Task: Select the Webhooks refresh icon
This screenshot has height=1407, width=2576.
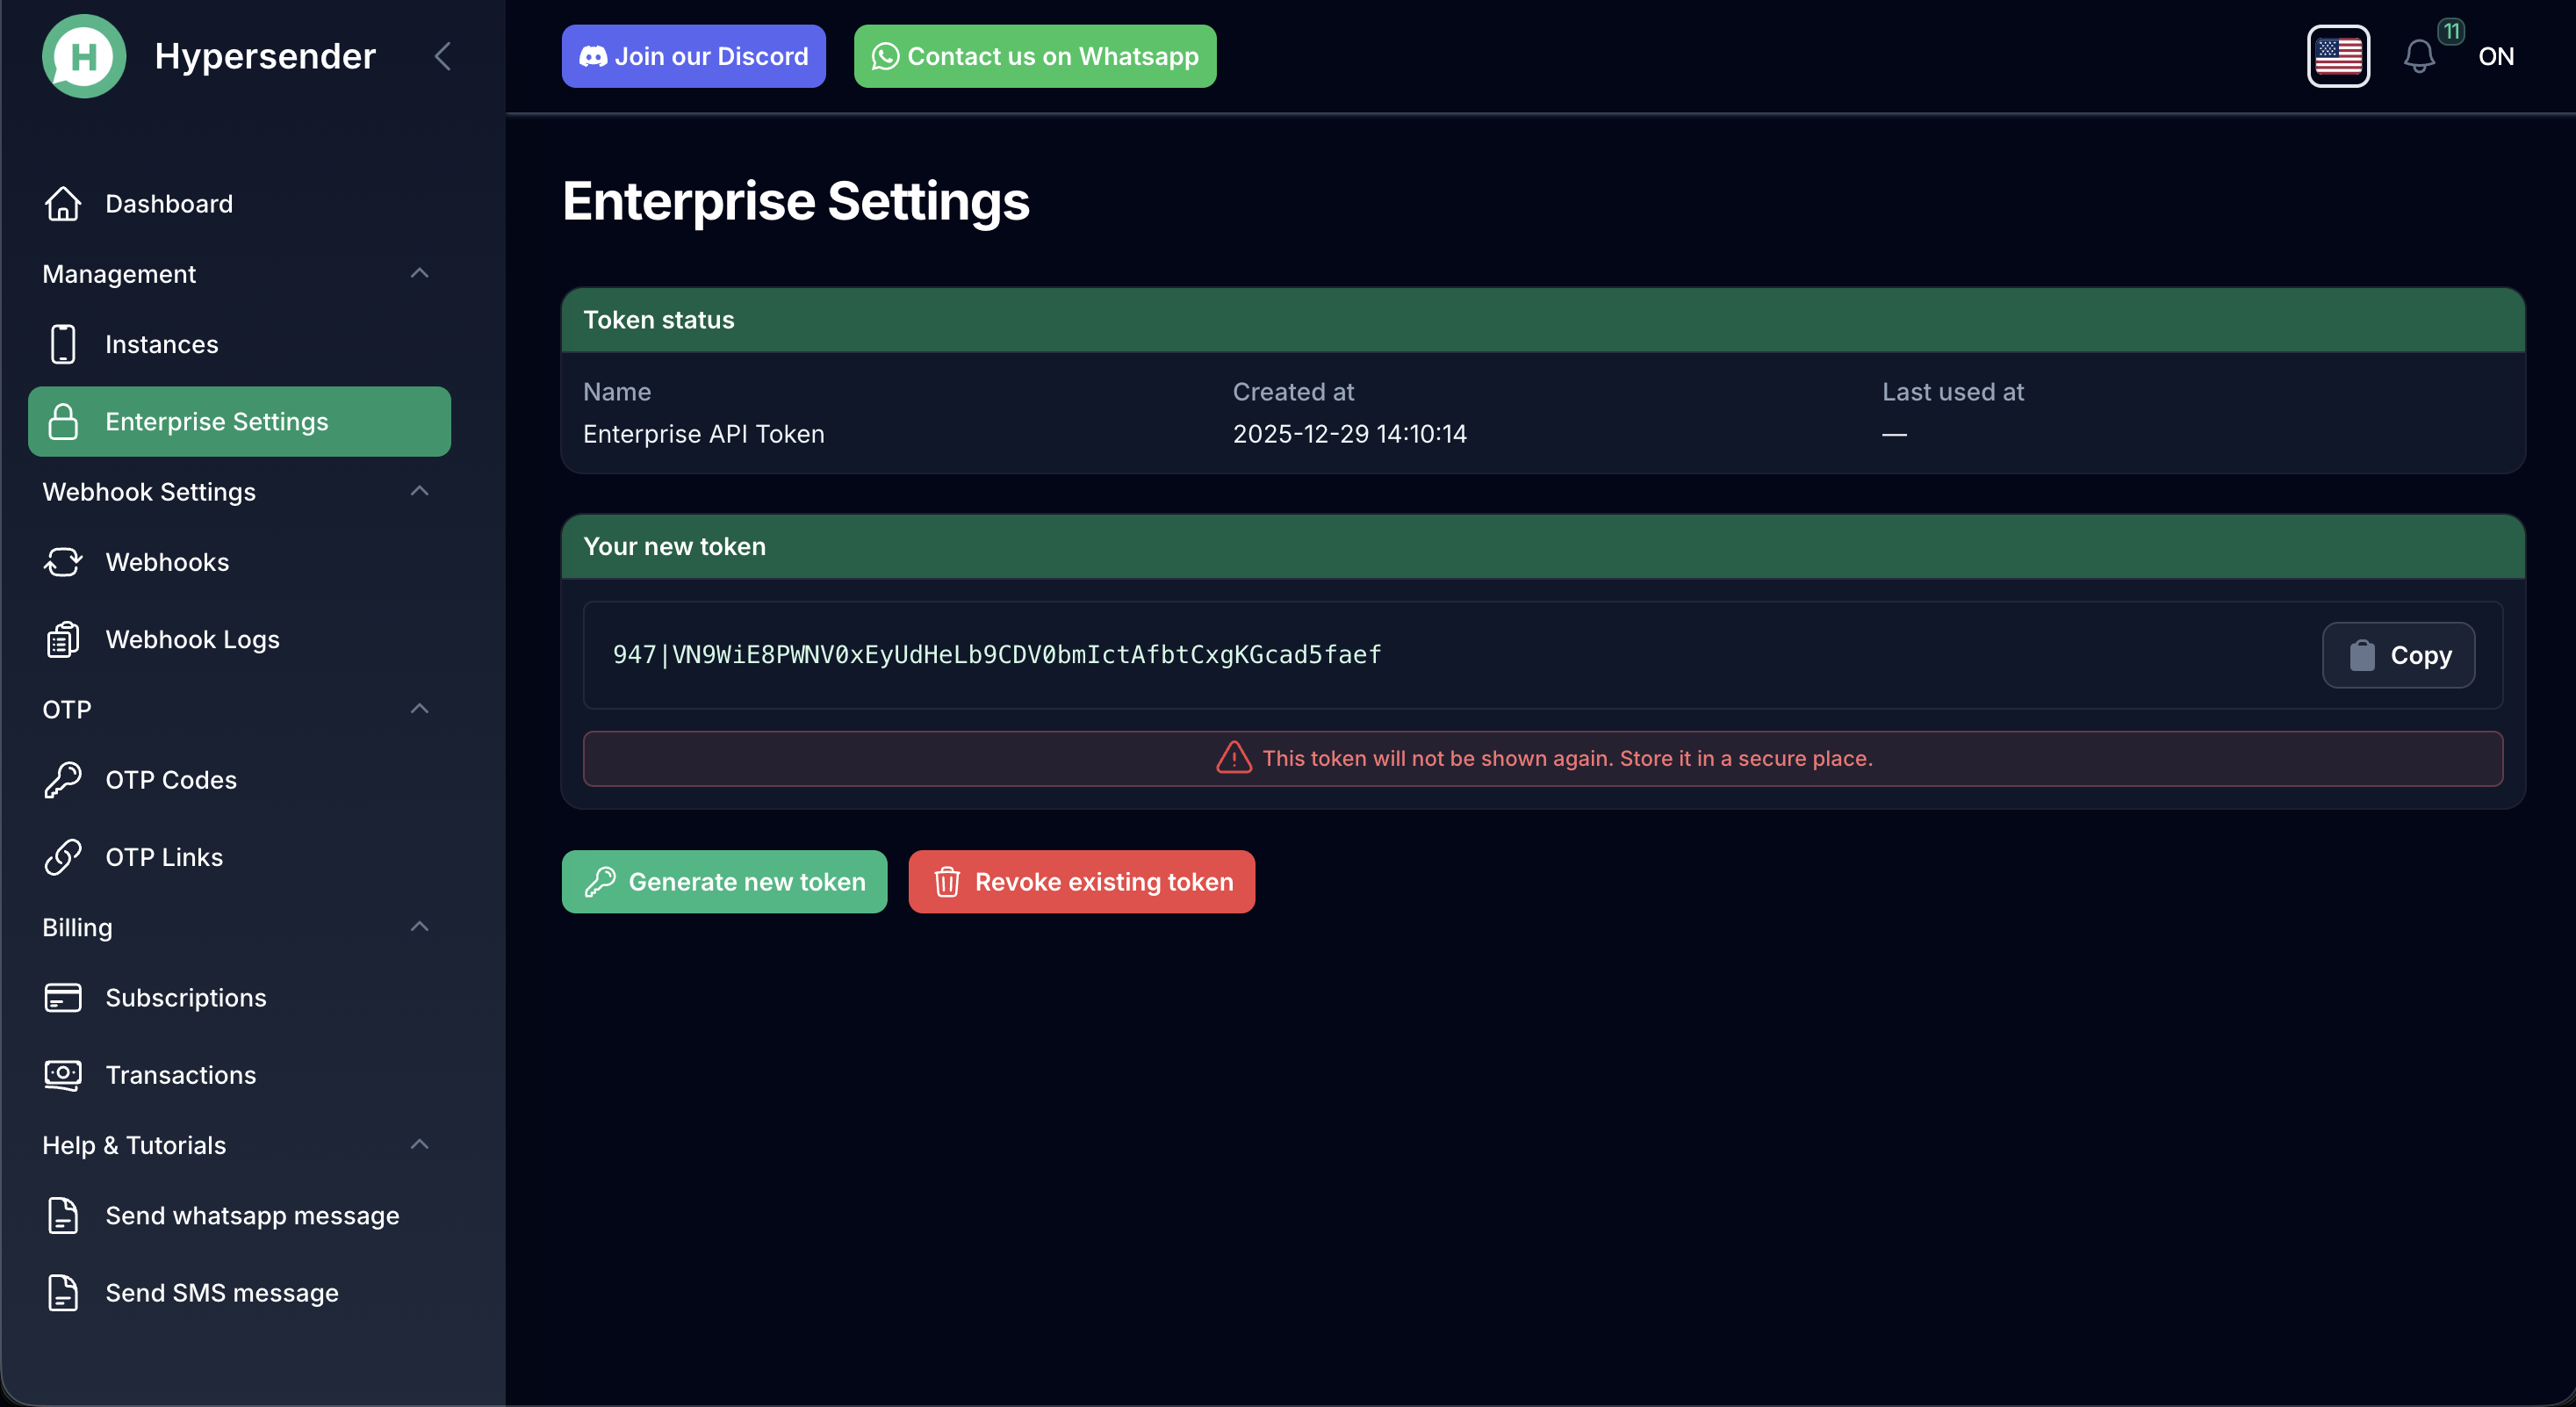Action: coord(63,562)
